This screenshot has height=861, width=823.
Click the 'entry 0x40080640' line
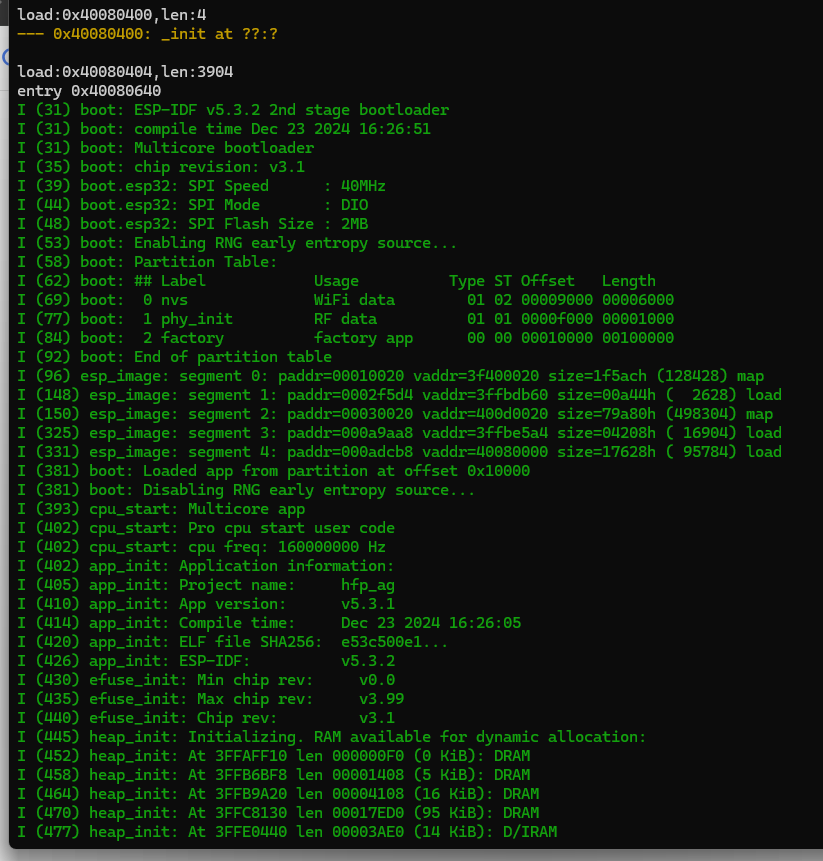[x=89, y=91]
